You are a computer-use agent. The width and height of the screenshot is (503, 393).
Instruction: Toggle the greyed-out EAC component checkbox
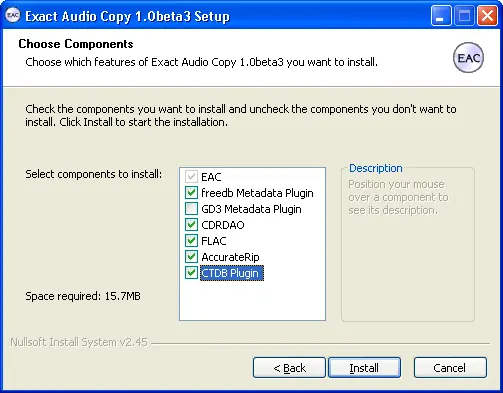click(191, 176)
